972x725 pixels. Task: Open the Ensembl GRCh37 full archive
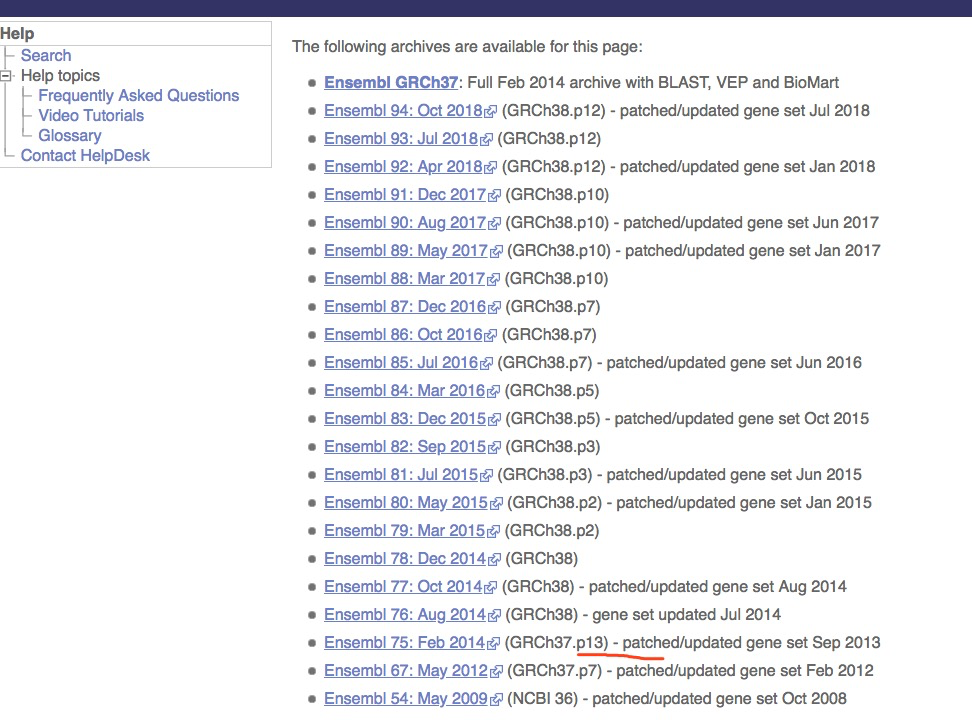coord(391,82)
